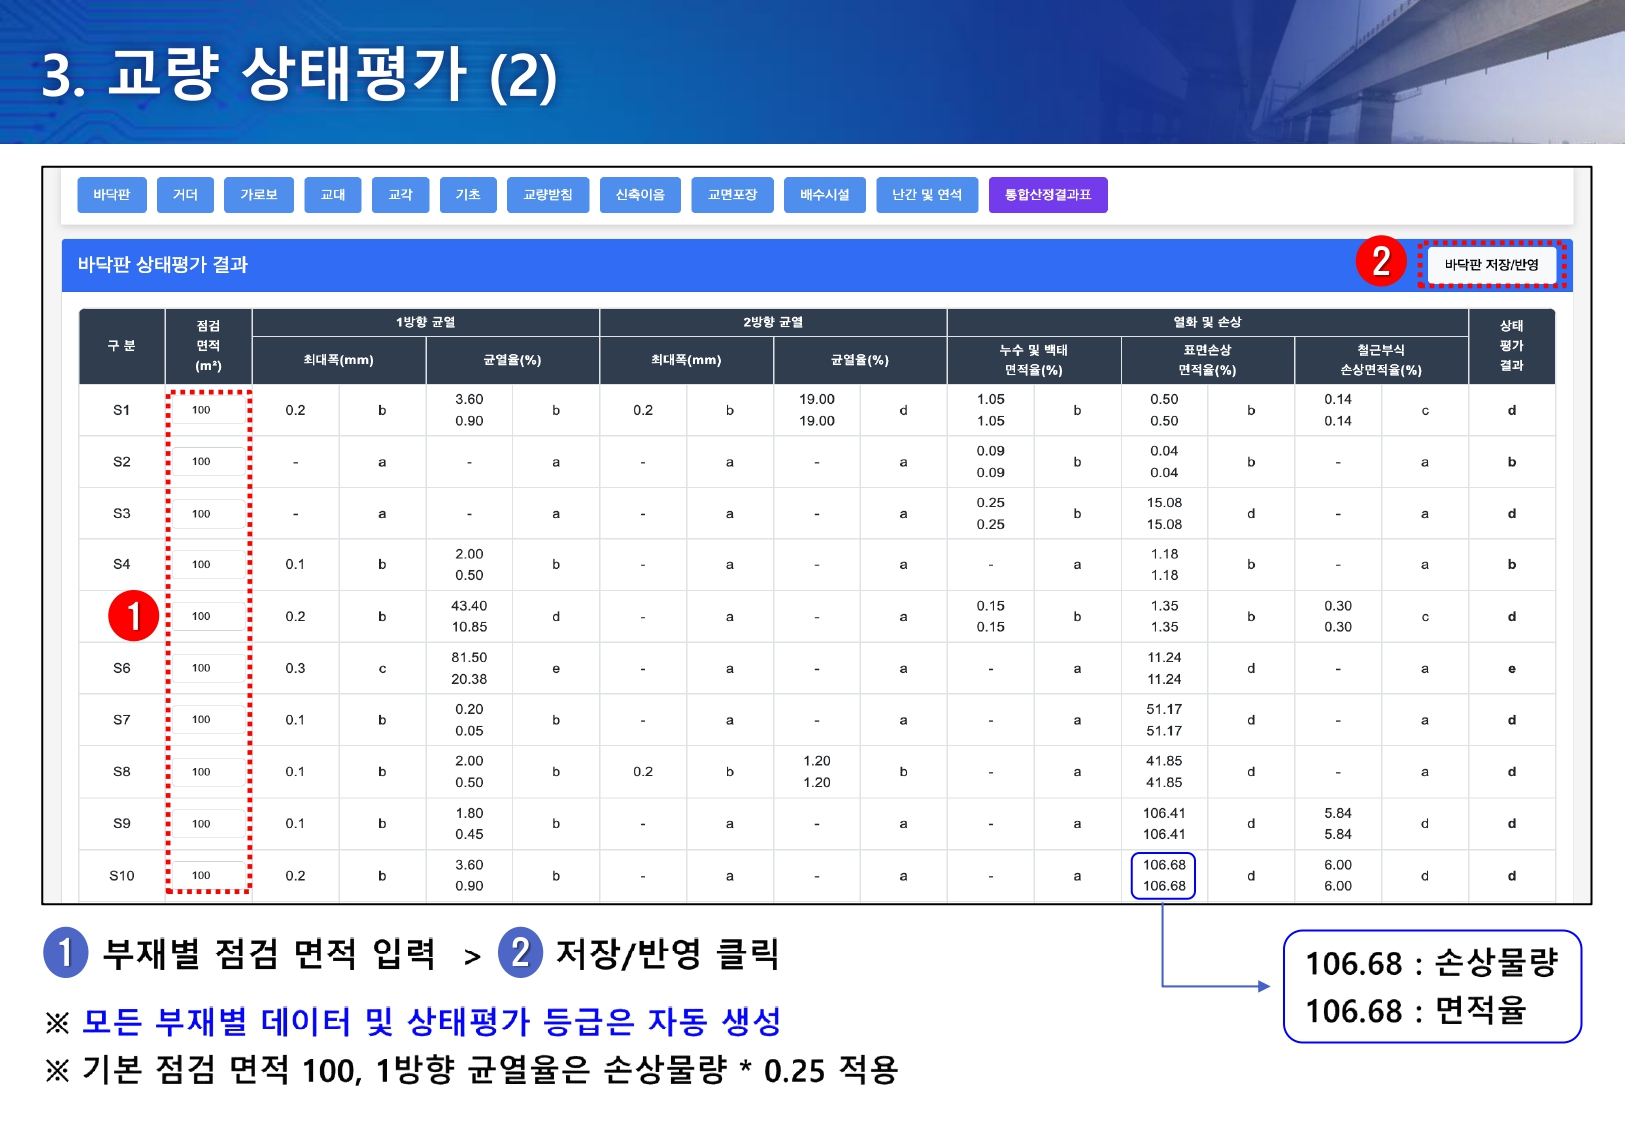Focus the S3 inspection area input
Viewport: 1625px width, 1125px height.
(x=208, y=514)
